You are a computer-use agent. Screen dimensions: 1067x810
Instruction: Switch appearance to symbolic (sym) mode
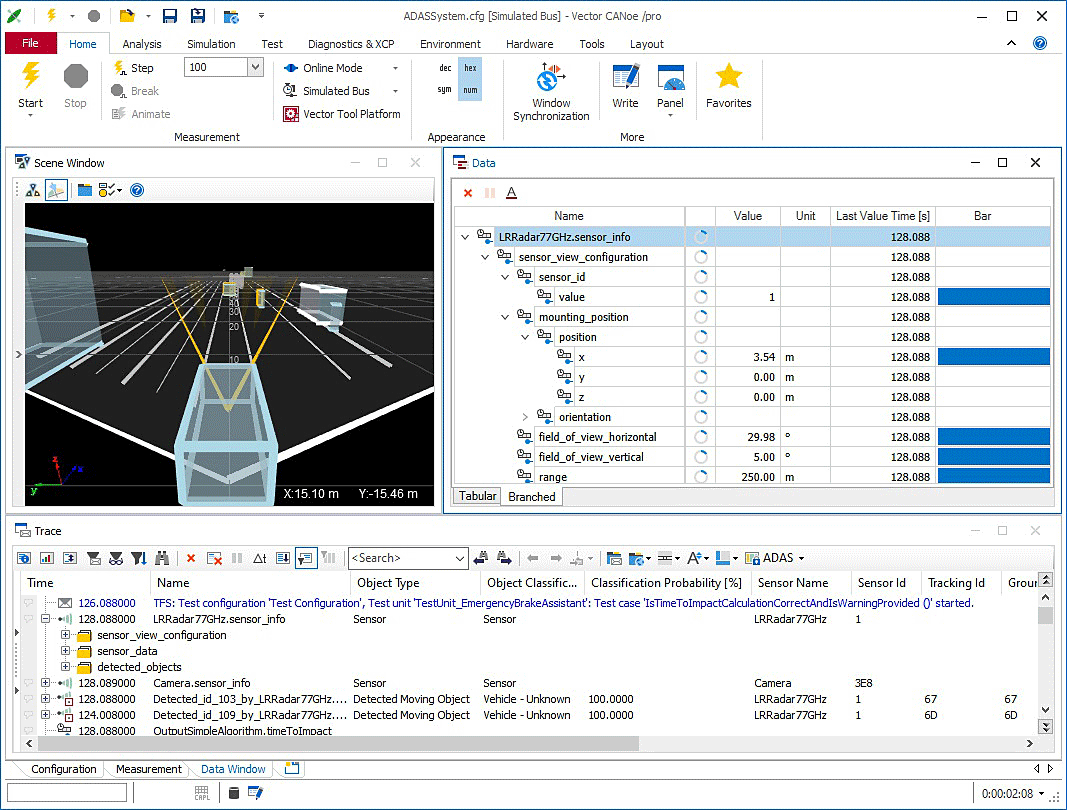click(x=445, y=90)
